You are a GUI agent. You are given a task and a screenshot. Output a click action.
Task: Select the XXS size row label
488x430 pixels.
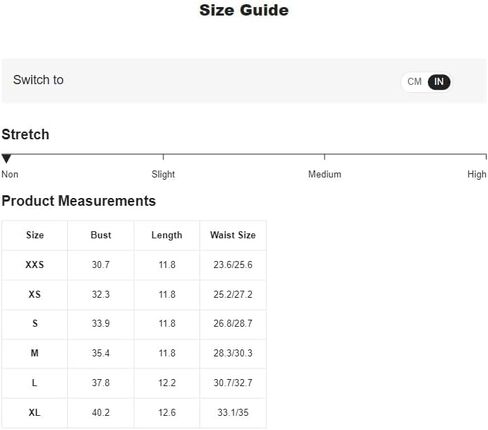pos(35,265)
